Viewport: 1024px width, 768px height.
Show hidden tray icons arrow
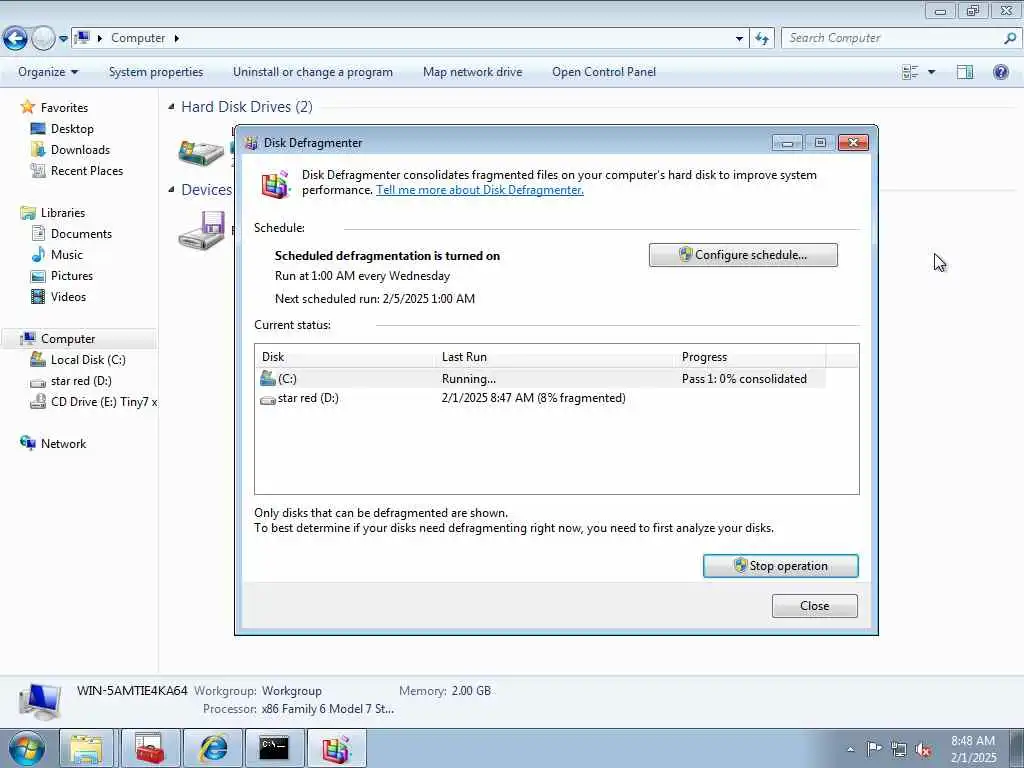[850, 749]
